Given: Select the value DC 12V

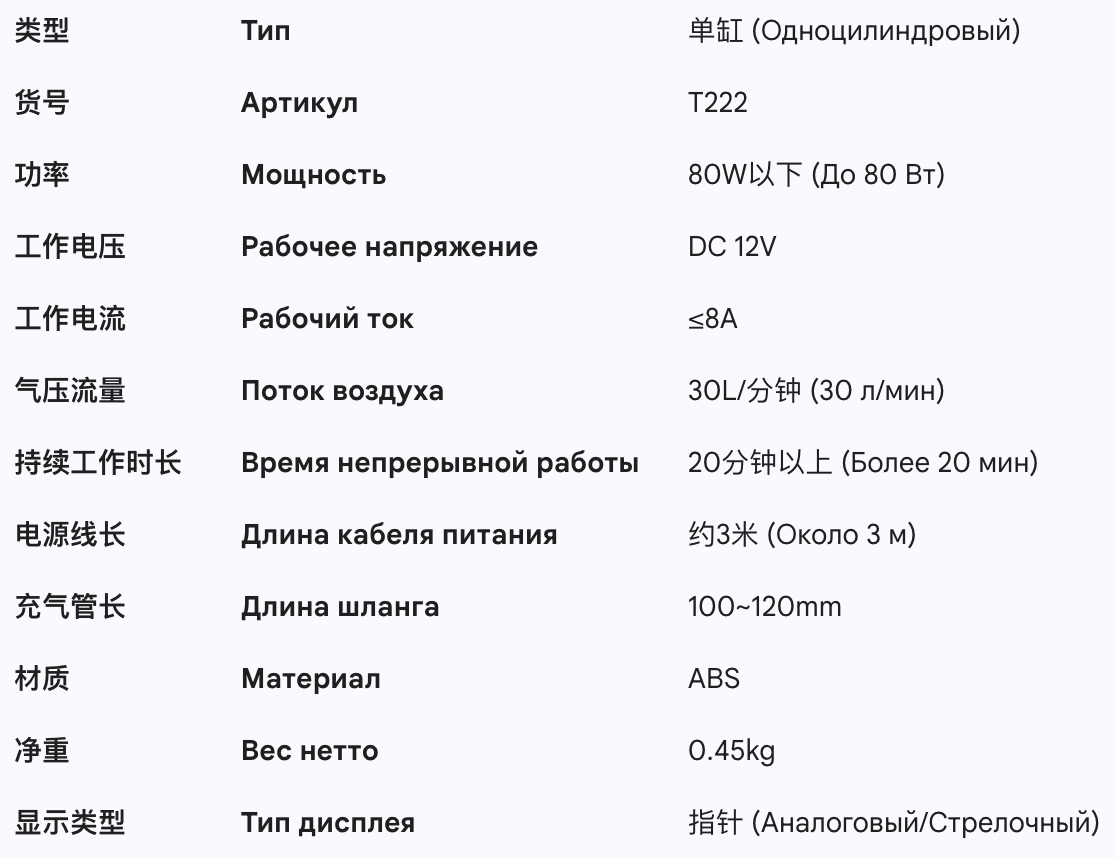Looking at the screenshot, I should coord(731,247).
